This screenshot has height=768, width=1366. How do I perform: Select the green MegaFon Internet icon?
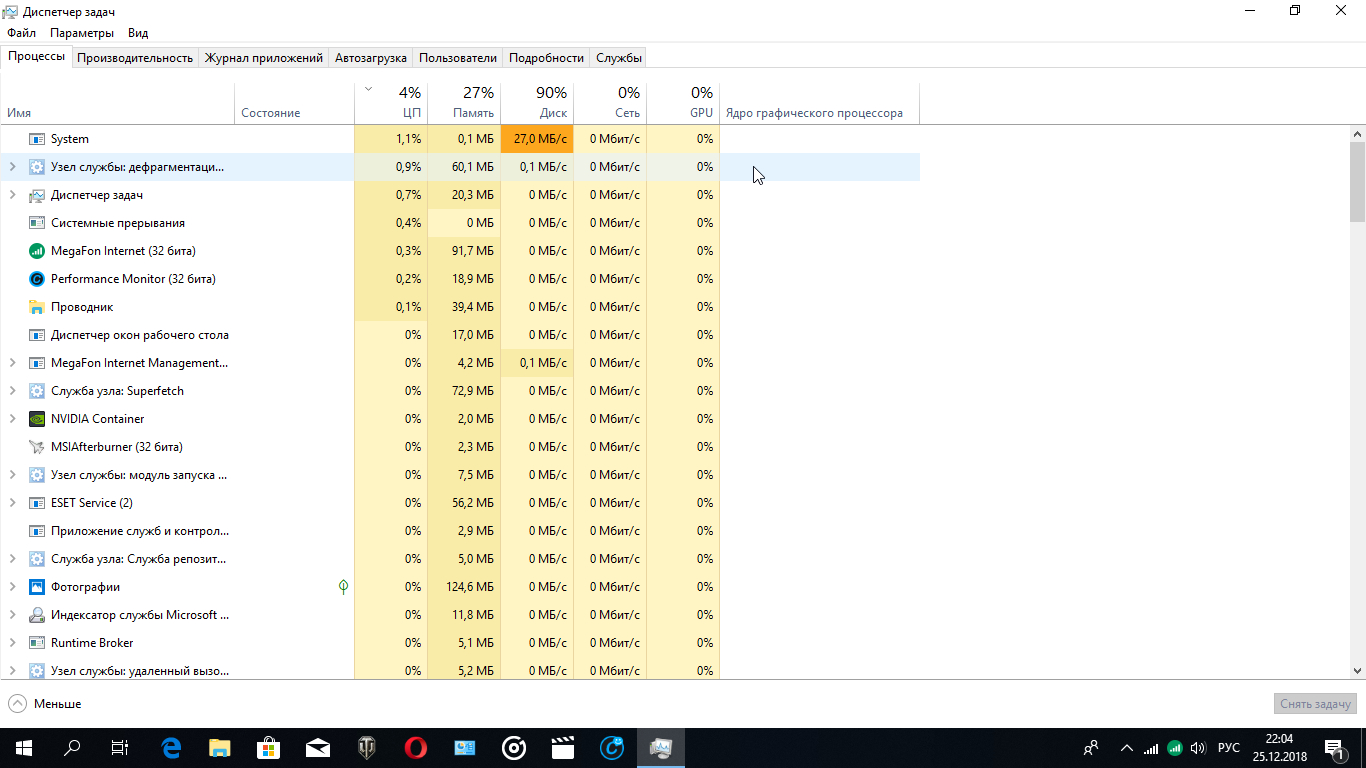[37, 251]
